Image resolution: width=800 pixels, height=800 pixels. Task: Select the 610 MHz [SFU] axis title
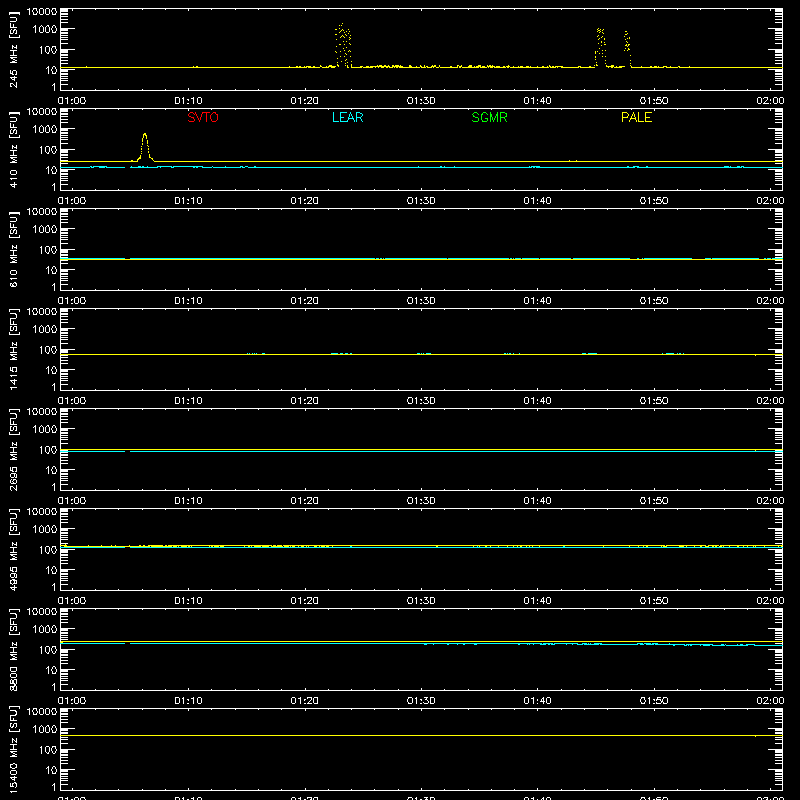click(14, 249)
